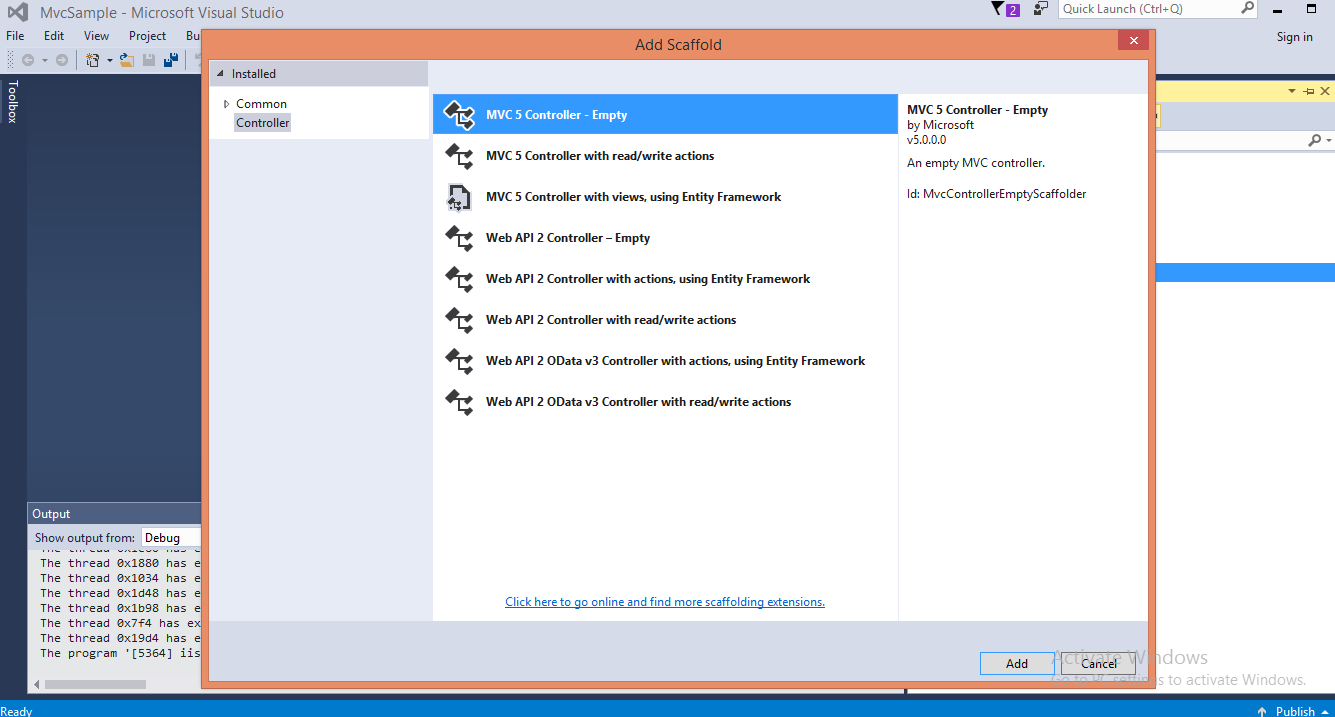Open Solution Explorer window position dropdown

click(1292, 91)
